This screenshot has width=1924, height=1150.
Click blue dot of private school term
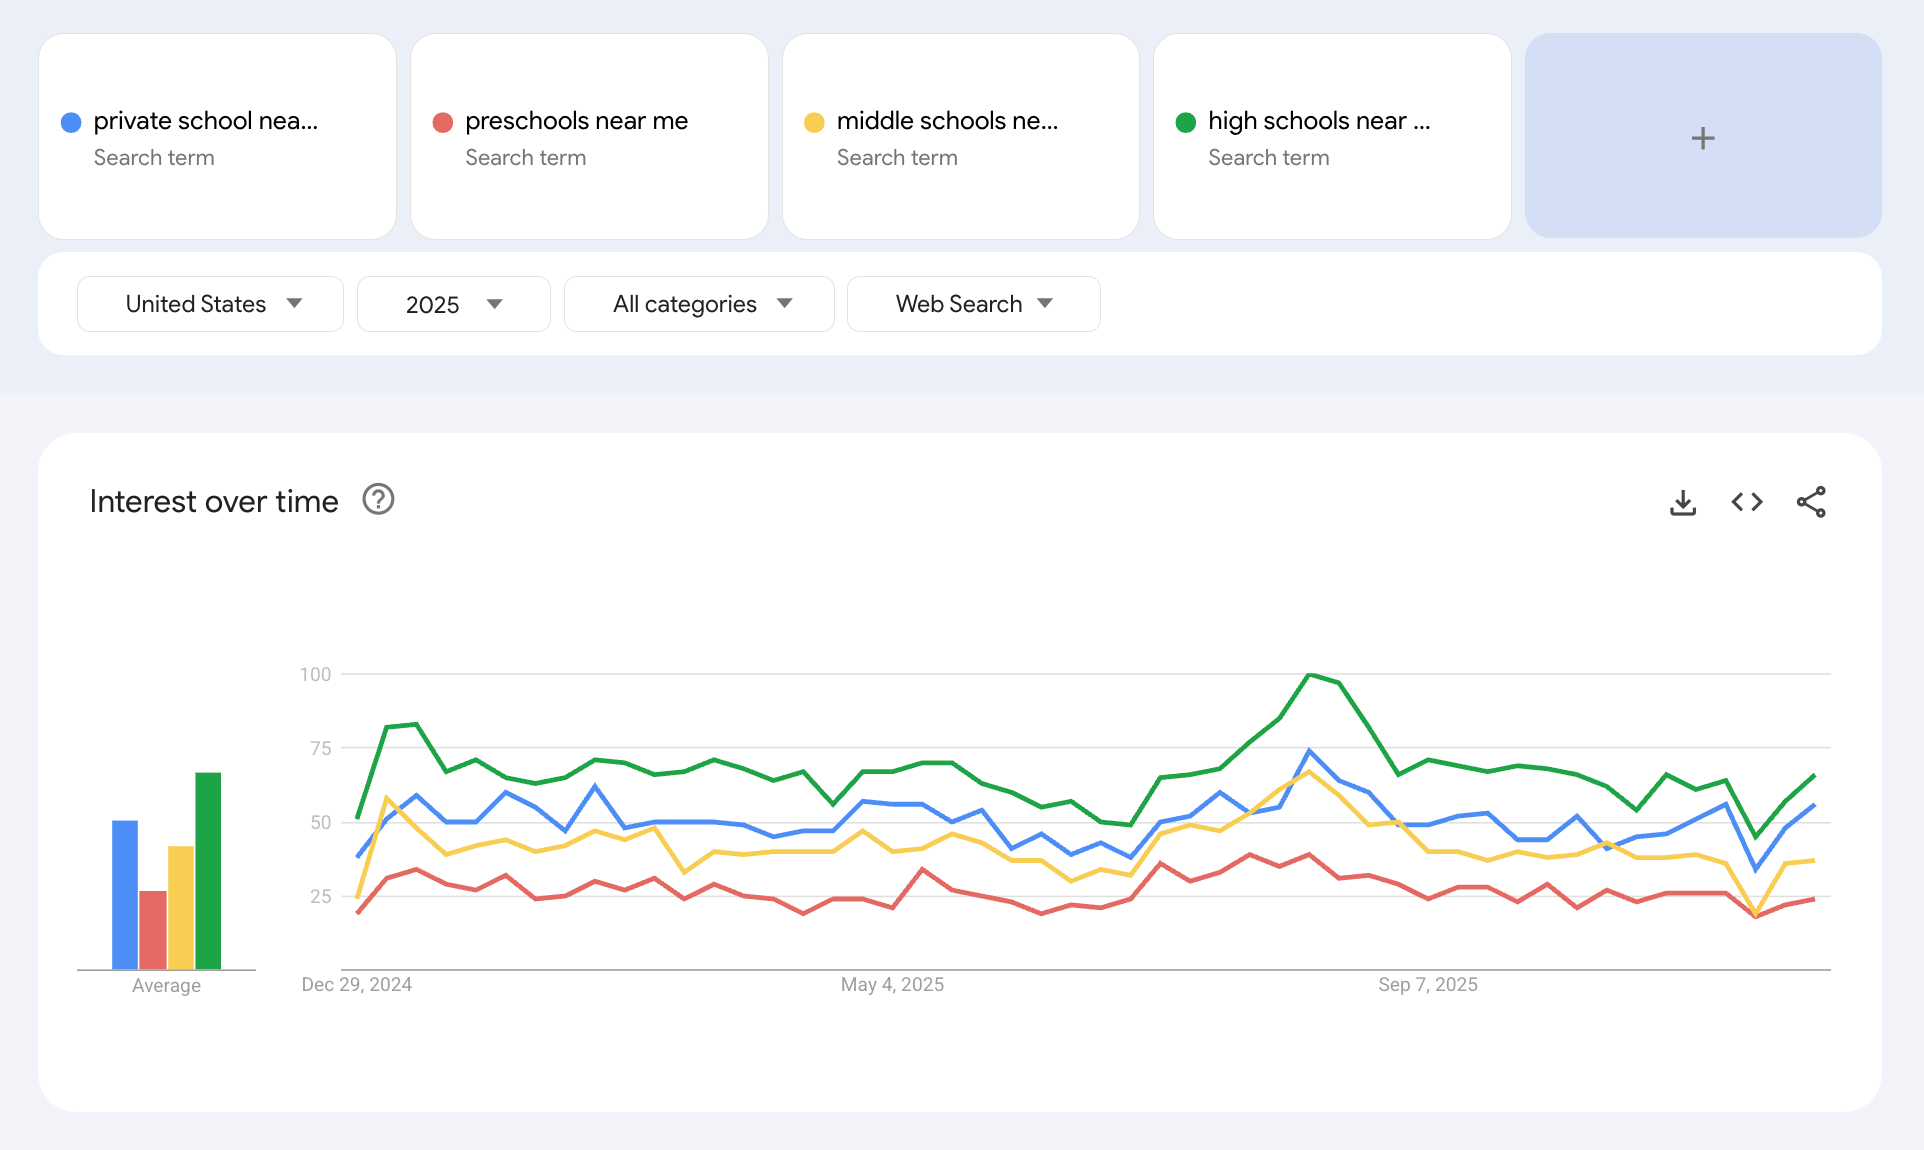(x=71, y=122)
